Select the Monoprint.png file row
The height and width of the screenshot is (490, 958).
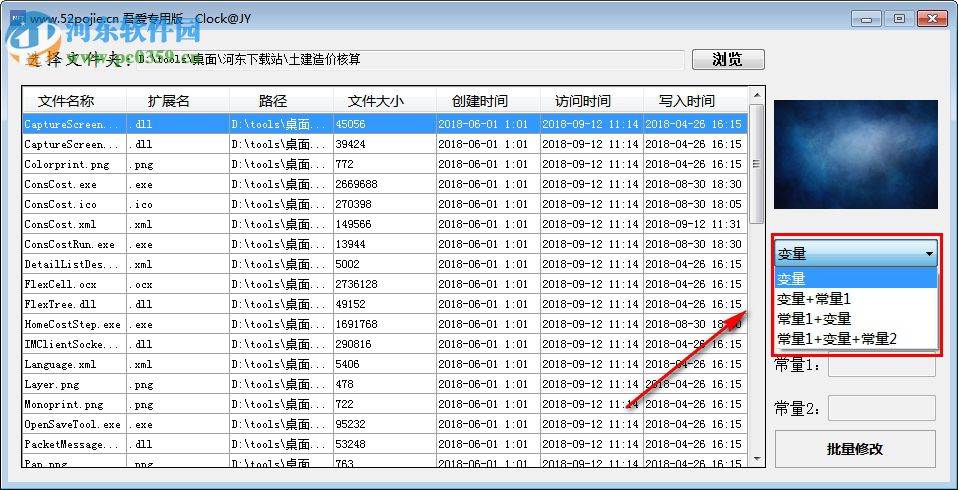click(x=385, y=404)
